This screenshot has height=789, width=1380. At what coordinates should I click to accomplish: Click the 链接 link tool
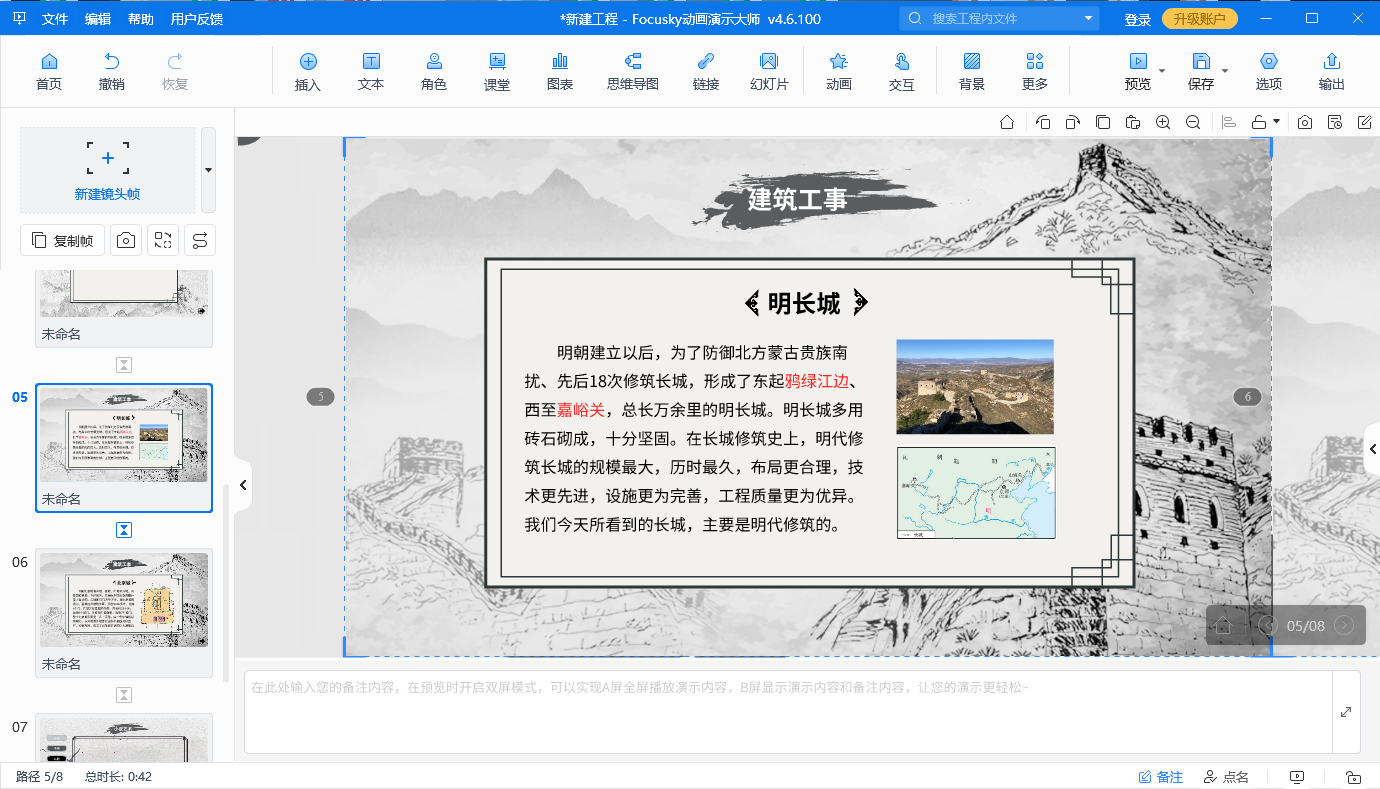coord(706,72)
